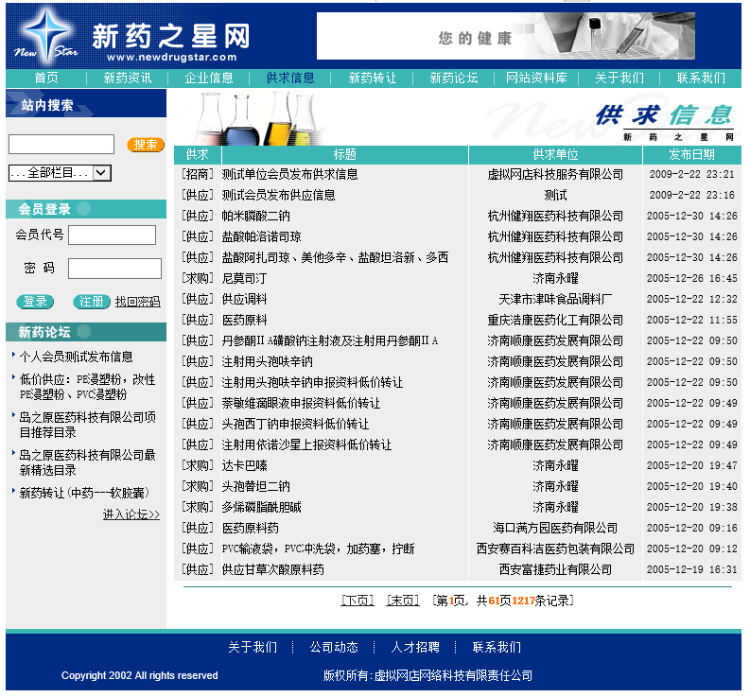Open forum post 低价供应：PE浸塑粉
Image resolution: width=750 pixels, height=697 pixels.
point(87,387)
